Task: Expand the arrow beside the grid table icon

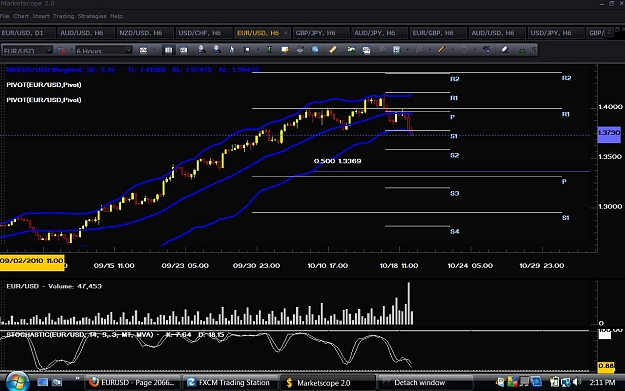Action: [x=407, y=50]
